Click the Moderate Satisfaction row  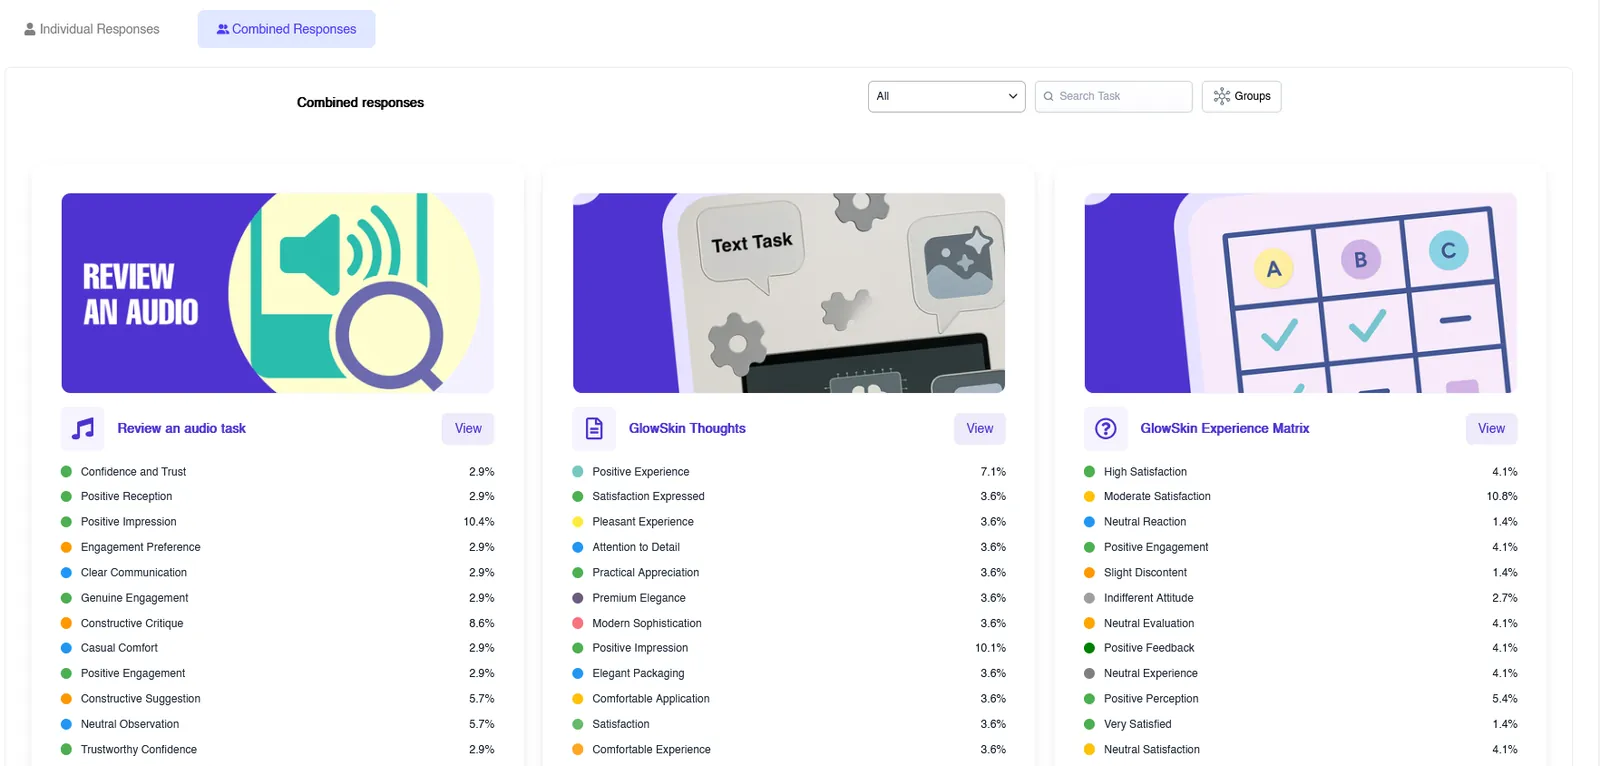[1301, 497]
